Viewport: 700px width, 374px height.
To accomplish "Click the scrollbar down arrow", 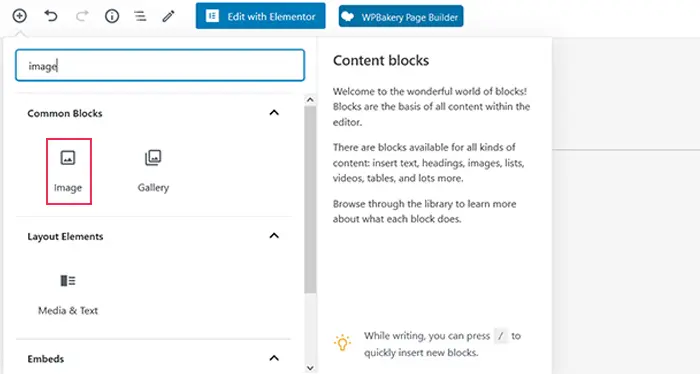I will click(x=310, y=368).
